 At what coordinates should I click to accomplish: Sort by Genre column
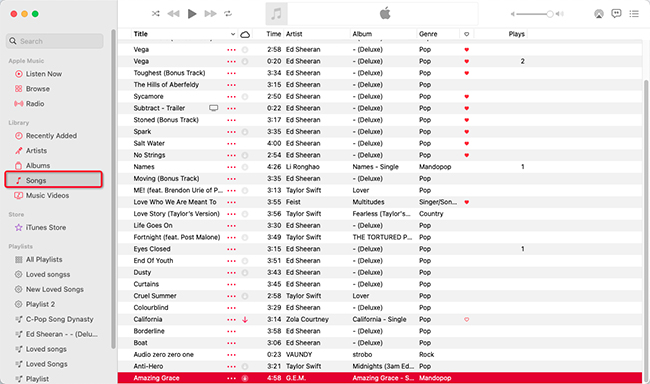pyautogui.click(x=428, y=34)
